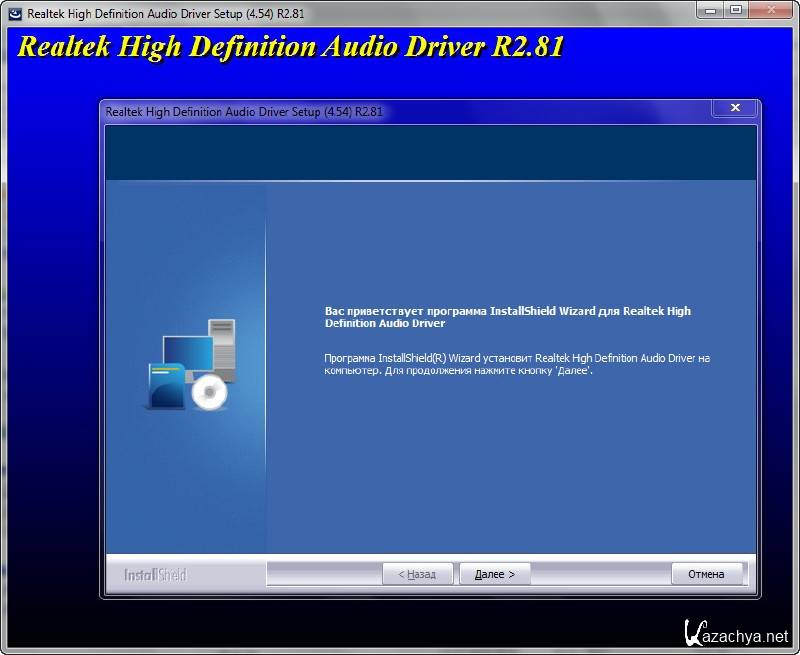
Task: Click the blue software box icon
Action: coord(165,386)
